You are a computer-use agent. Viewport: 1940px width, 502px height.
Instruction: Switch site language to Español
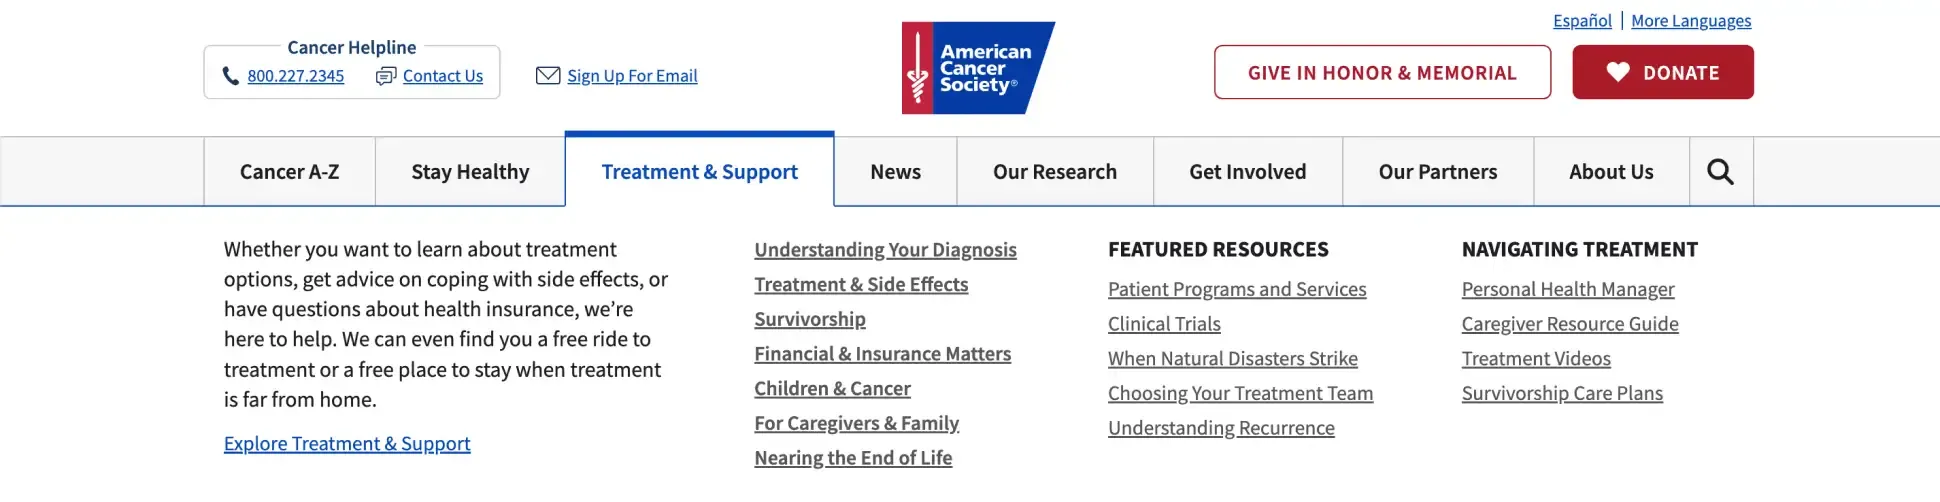point(1582,21)
